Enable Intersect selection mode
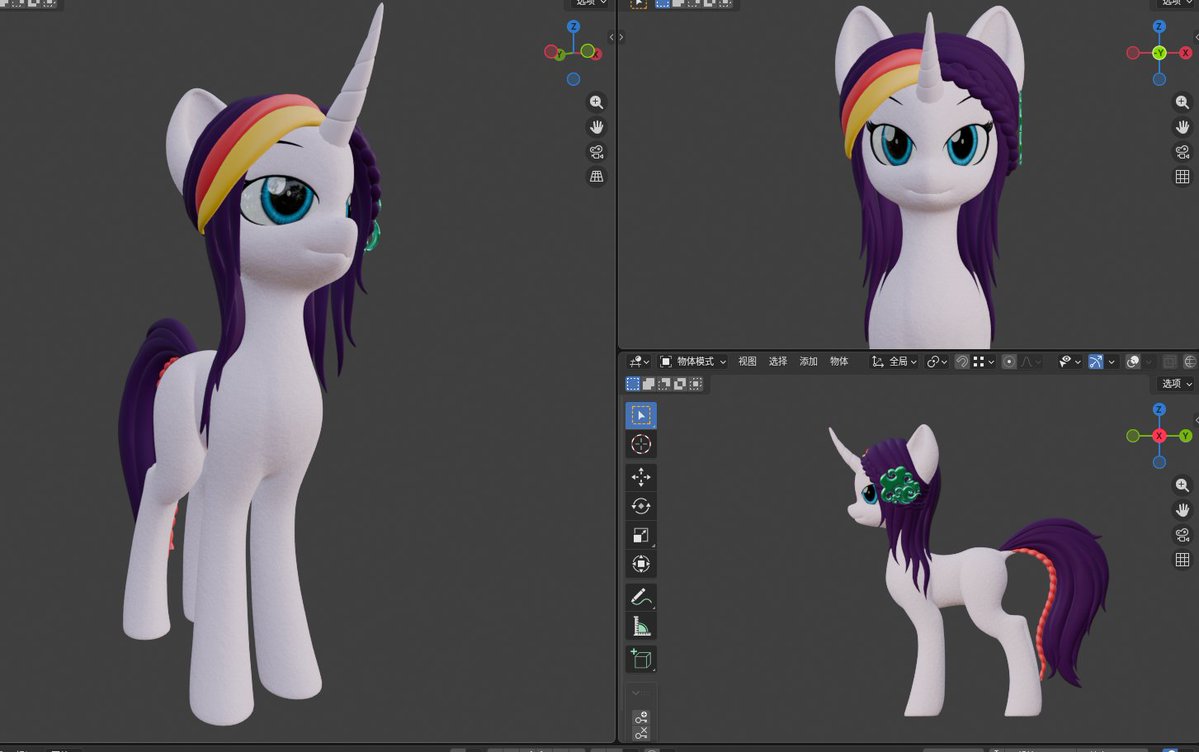The height and width of the screenshot is (752, 1199). [695, 384]
